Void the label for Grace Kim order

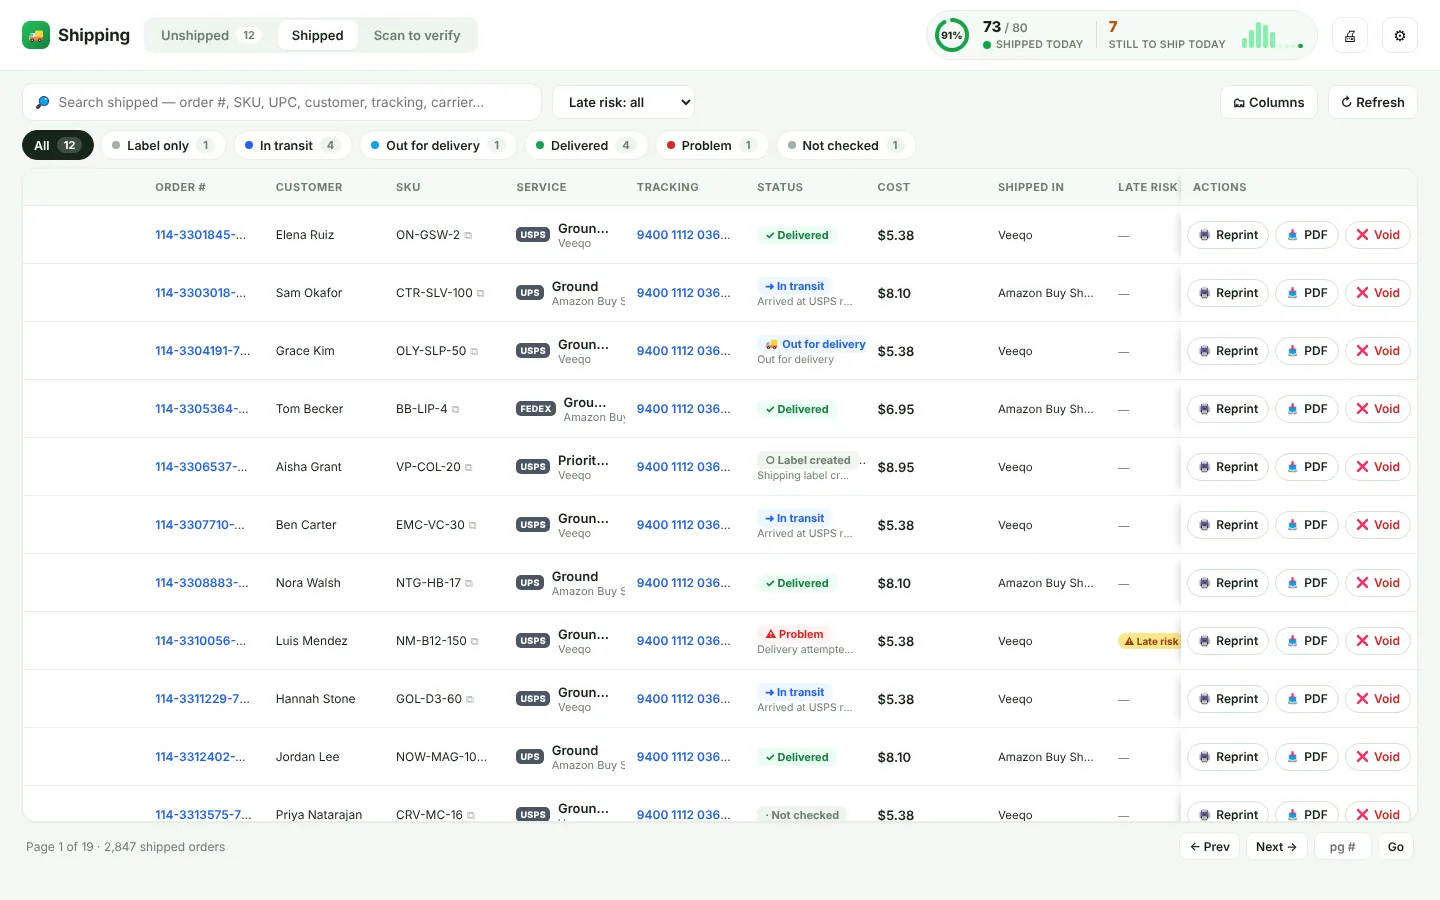(1378, 351)
